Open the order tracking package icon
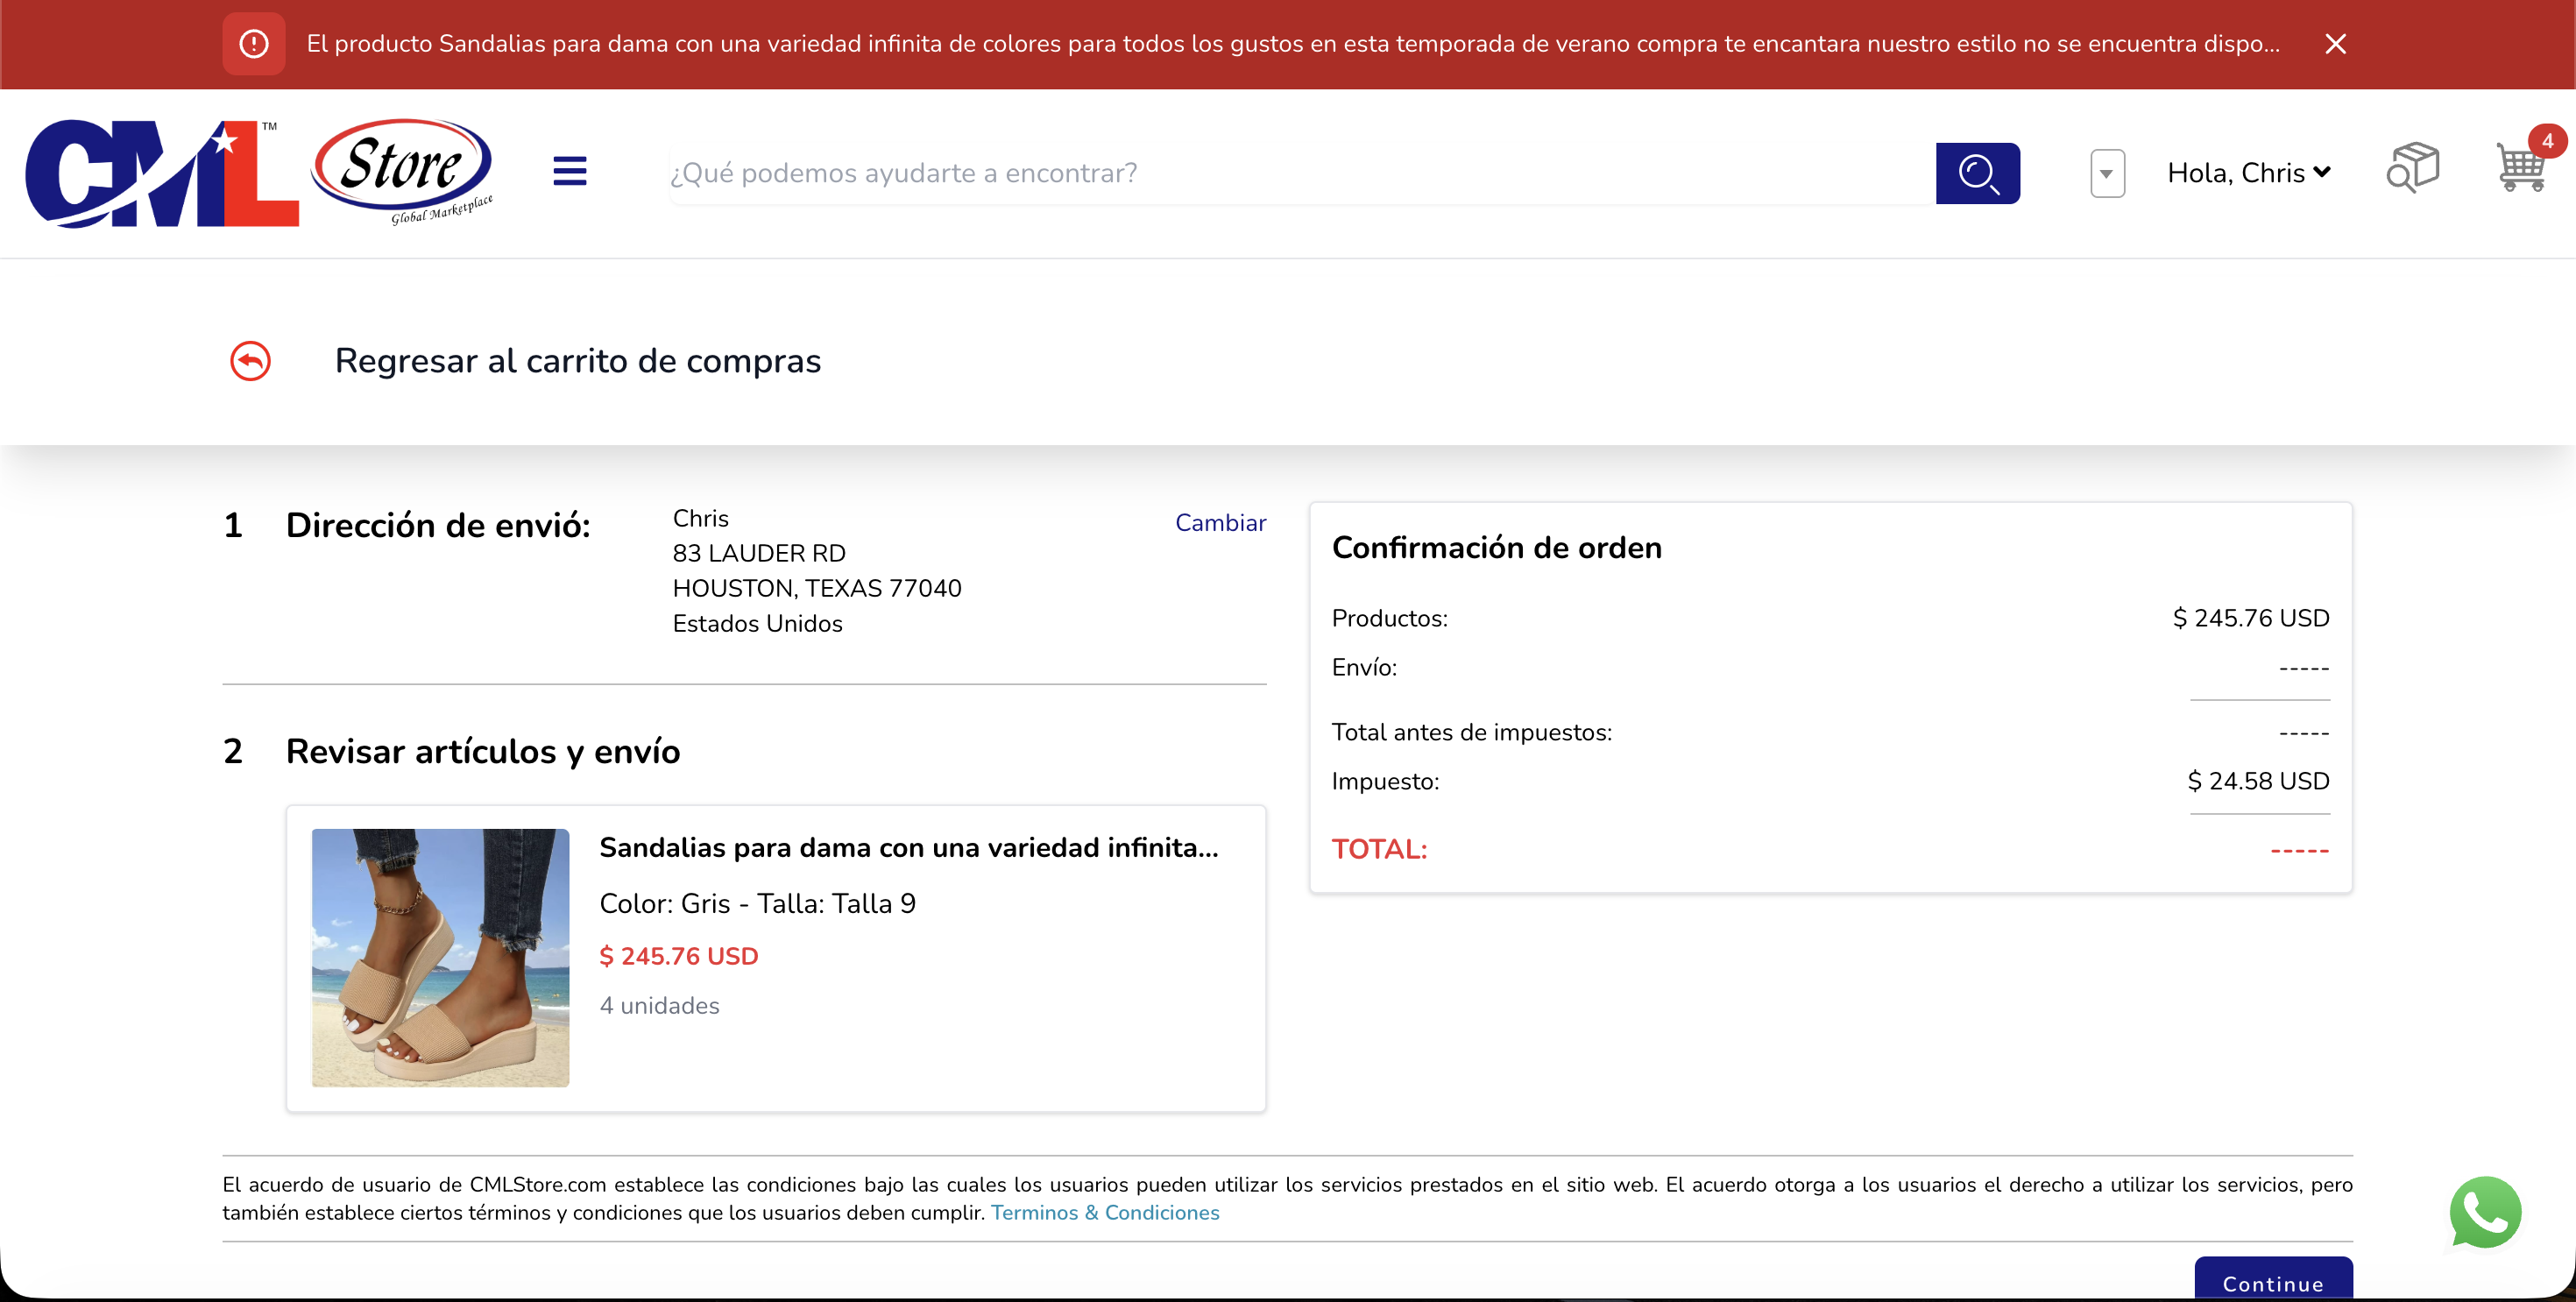The image size is (2576, 1302). coord(2412,167)
